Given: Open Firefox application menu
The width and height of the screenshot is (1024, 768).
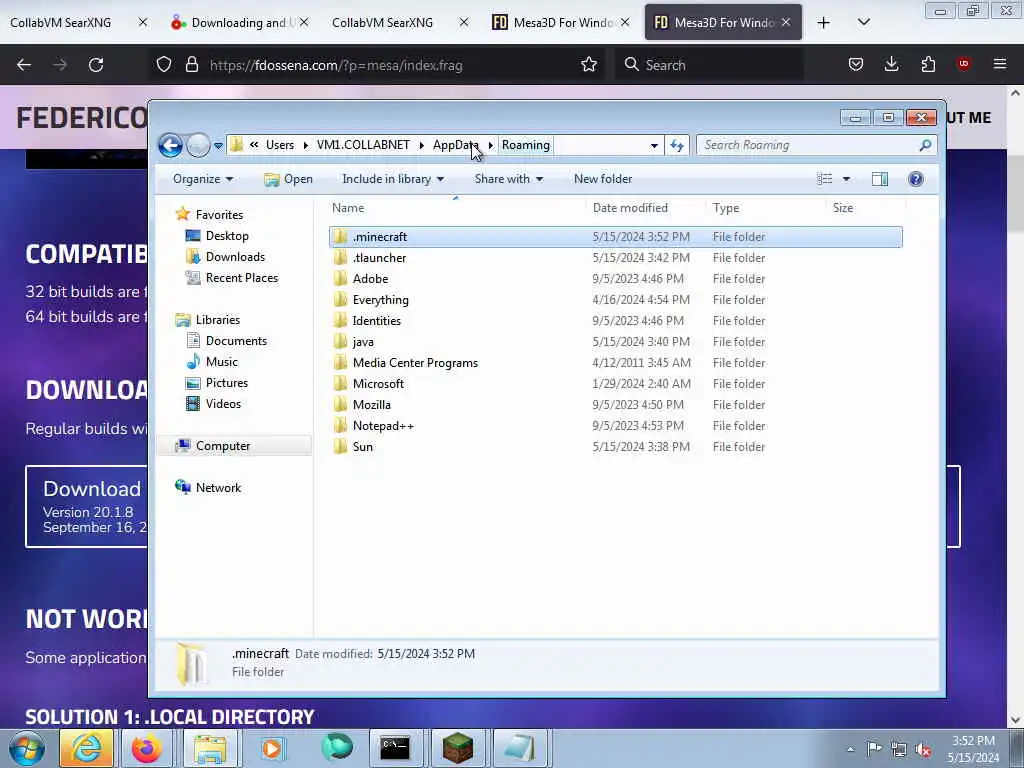Looking at the screenshot, I should click(x=1000, y=64).
